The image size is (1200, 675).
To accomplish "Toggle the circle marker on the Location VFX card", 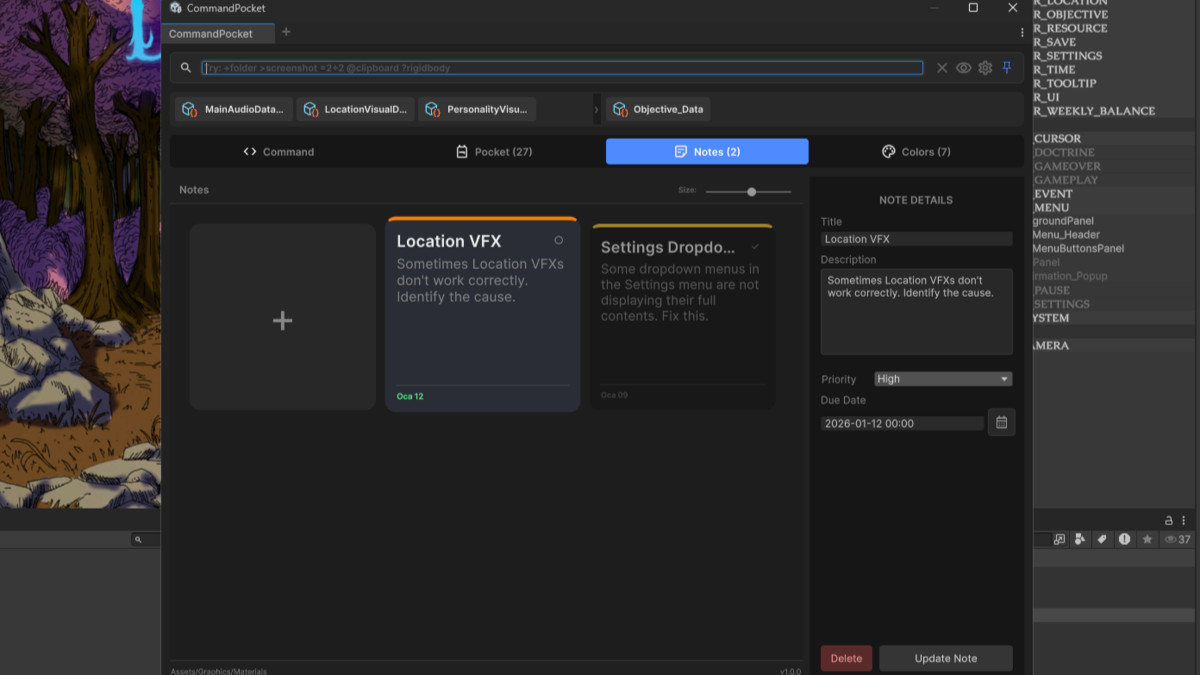I will (559, 241).
